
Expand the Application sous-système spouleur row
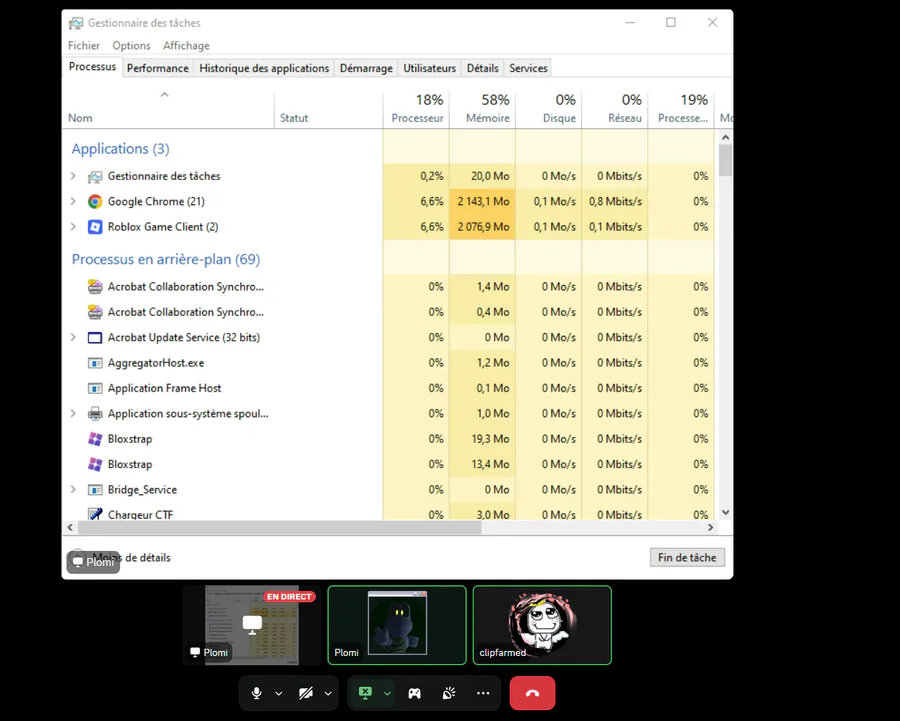coord(73,413)
